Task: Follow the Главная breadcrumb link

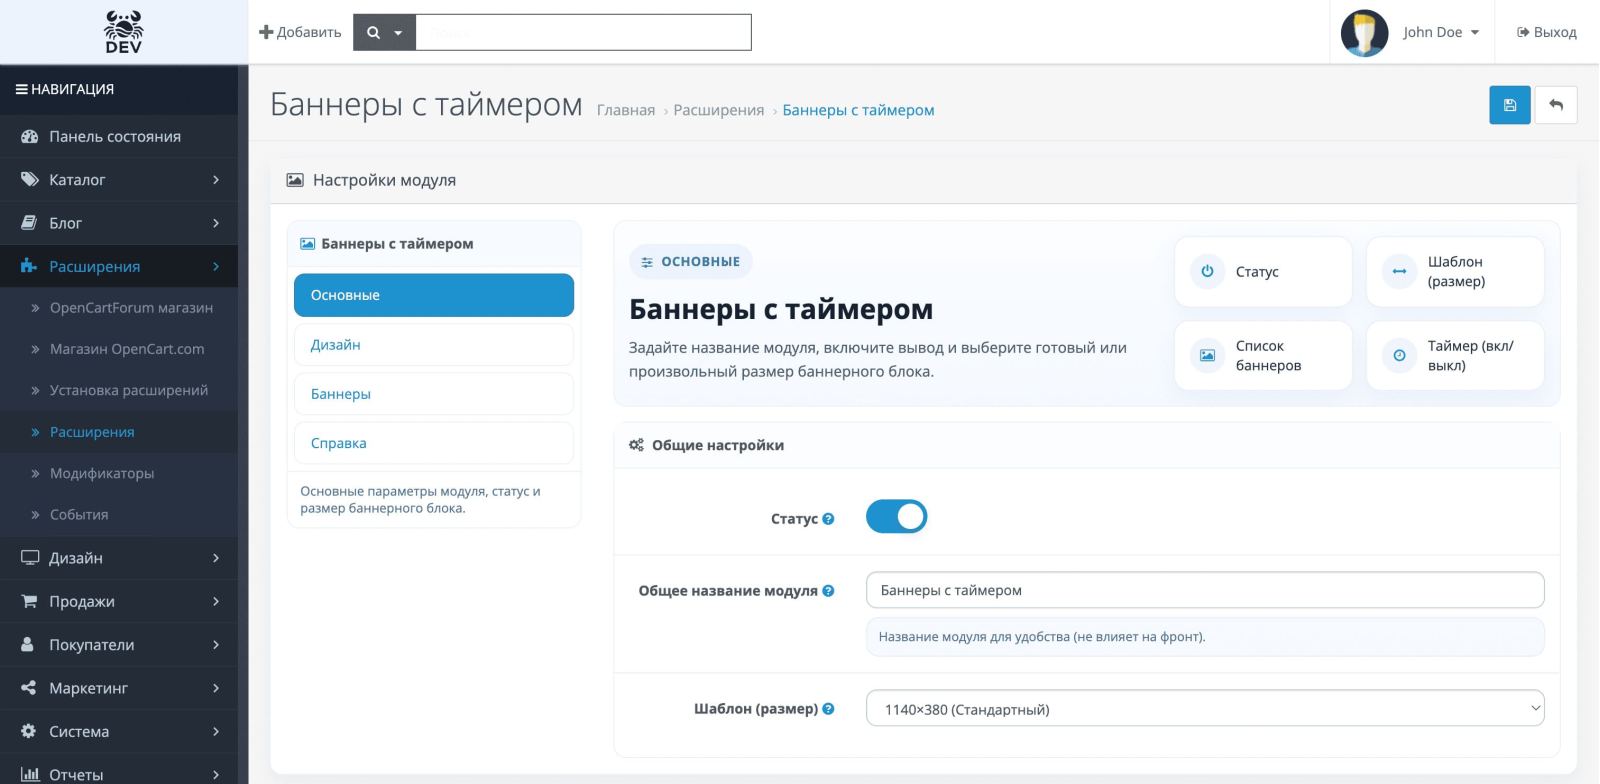Action: pos(626,110)
